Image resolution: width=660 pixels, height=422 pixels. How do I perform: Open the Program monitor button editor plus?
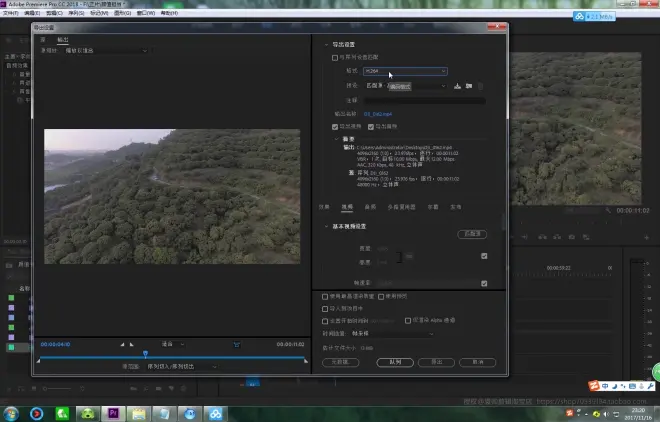click(646, 238)
